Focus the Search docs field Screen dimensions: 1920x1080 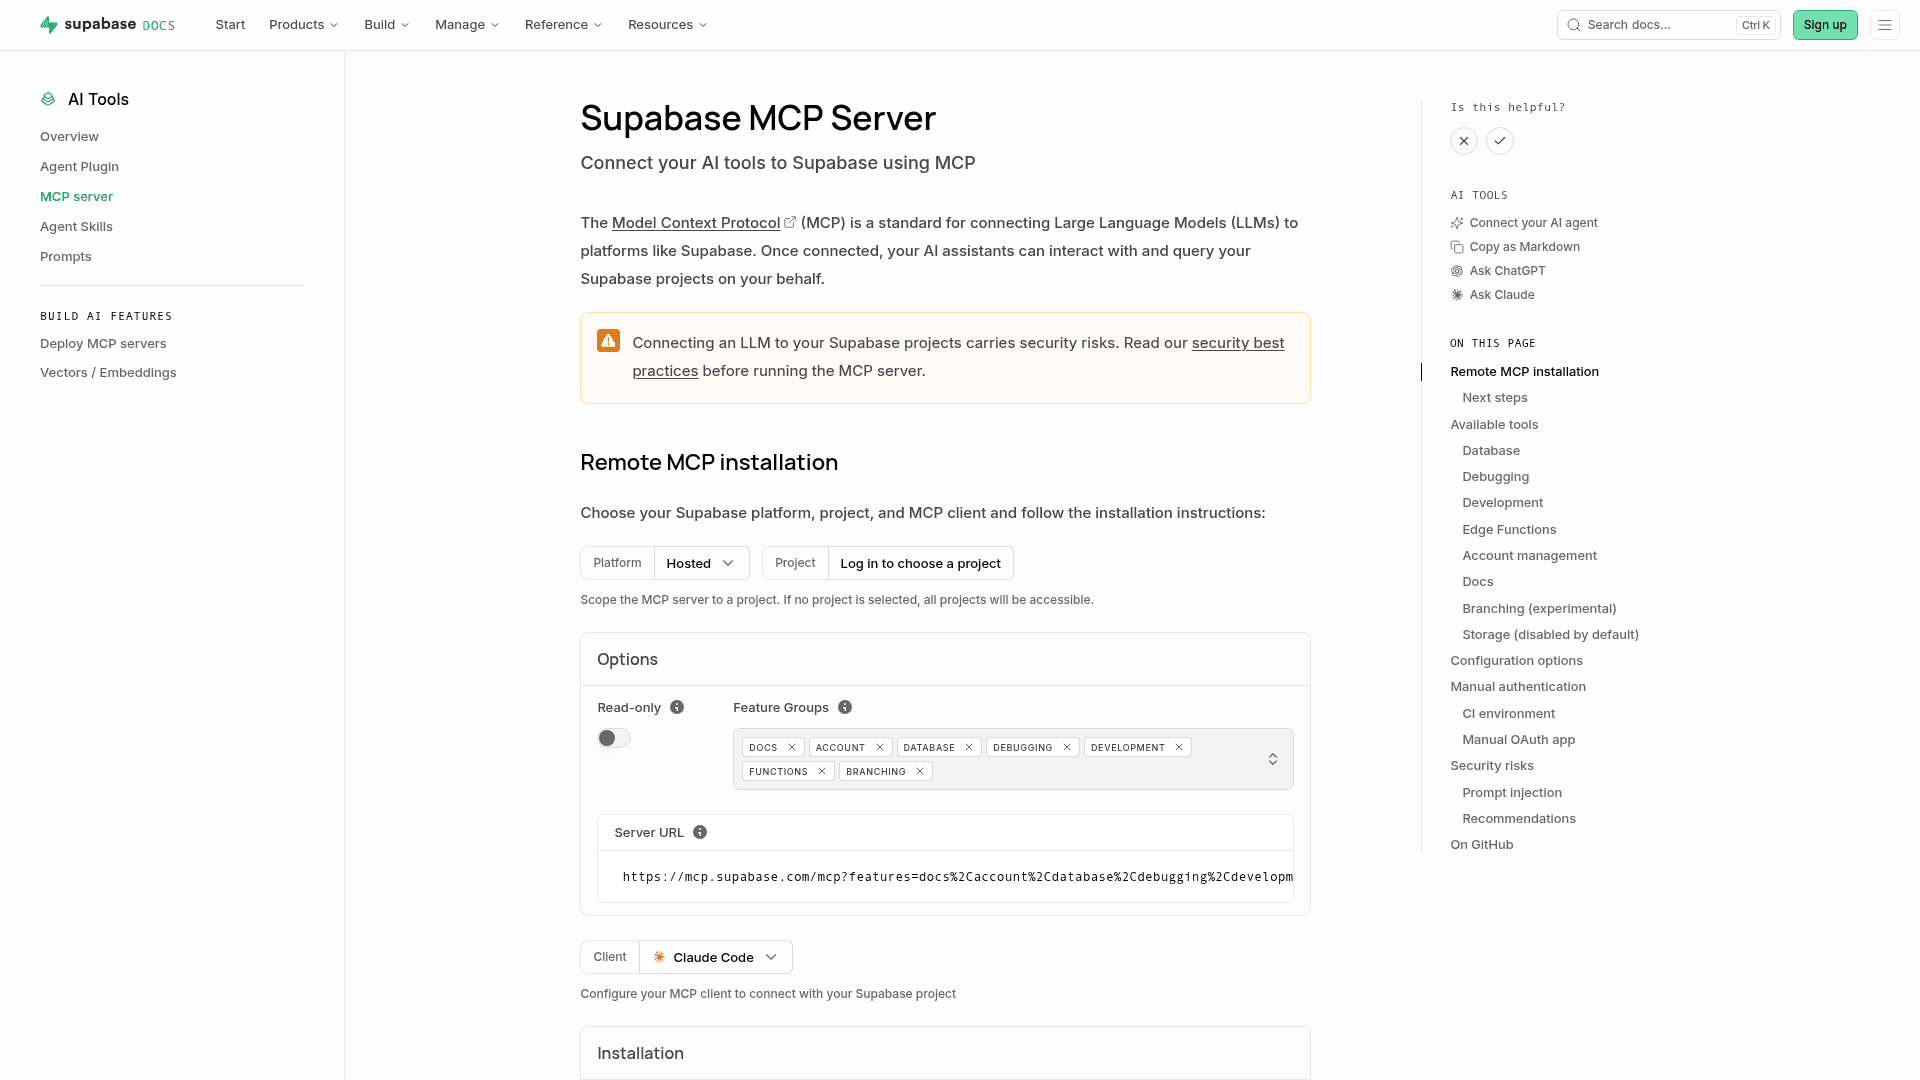click(x=1668, y=25)
